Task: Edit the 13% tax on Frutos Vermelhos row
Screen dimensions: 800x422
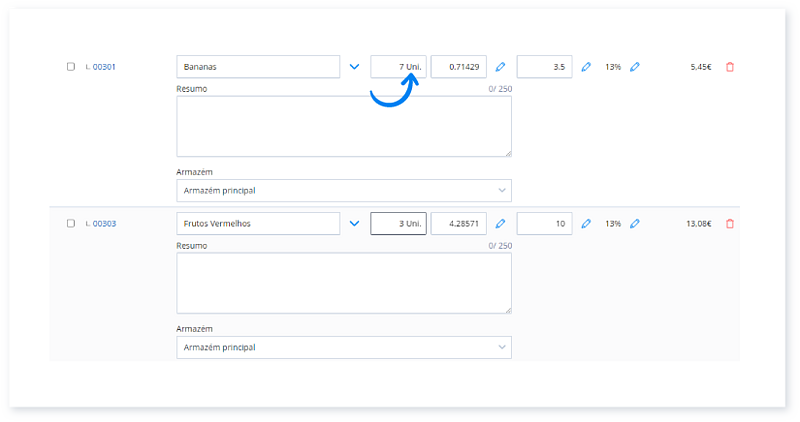Action: point(635,224)
